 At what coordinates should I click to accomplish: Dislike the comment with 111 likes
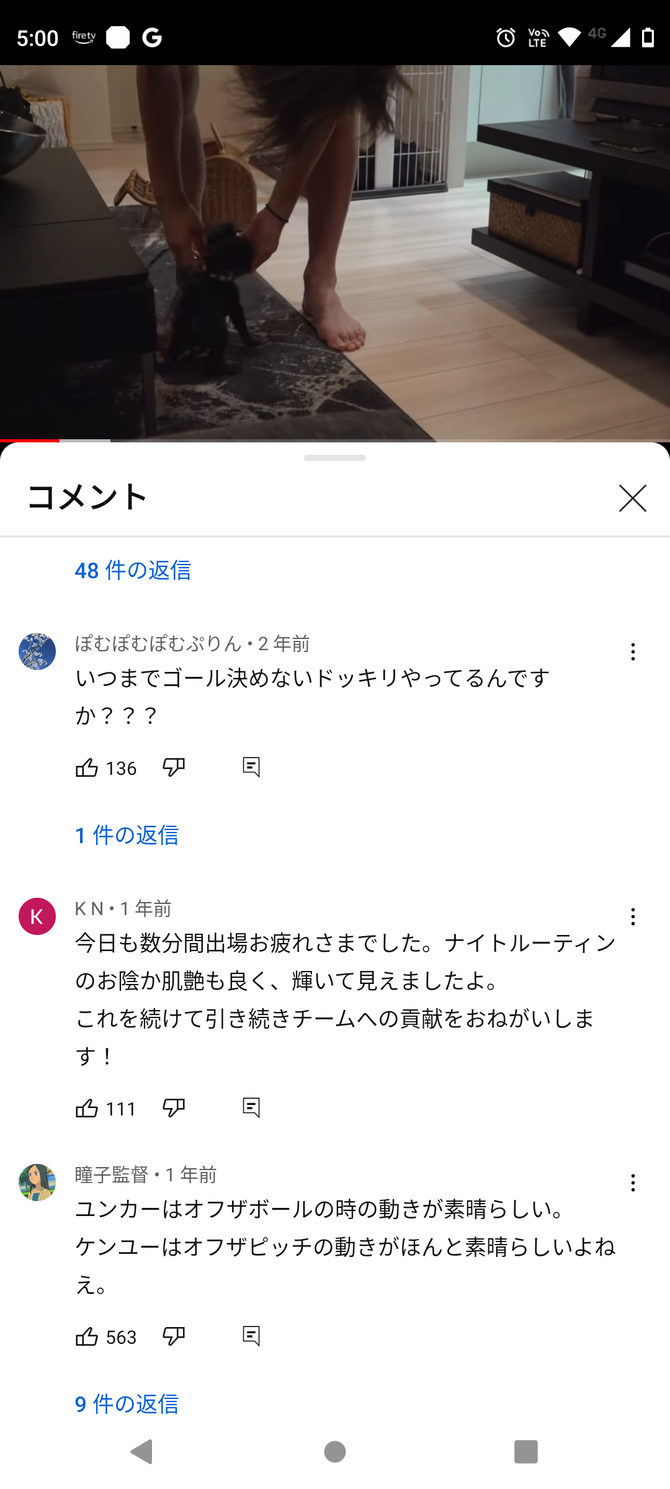point(174,1108)
